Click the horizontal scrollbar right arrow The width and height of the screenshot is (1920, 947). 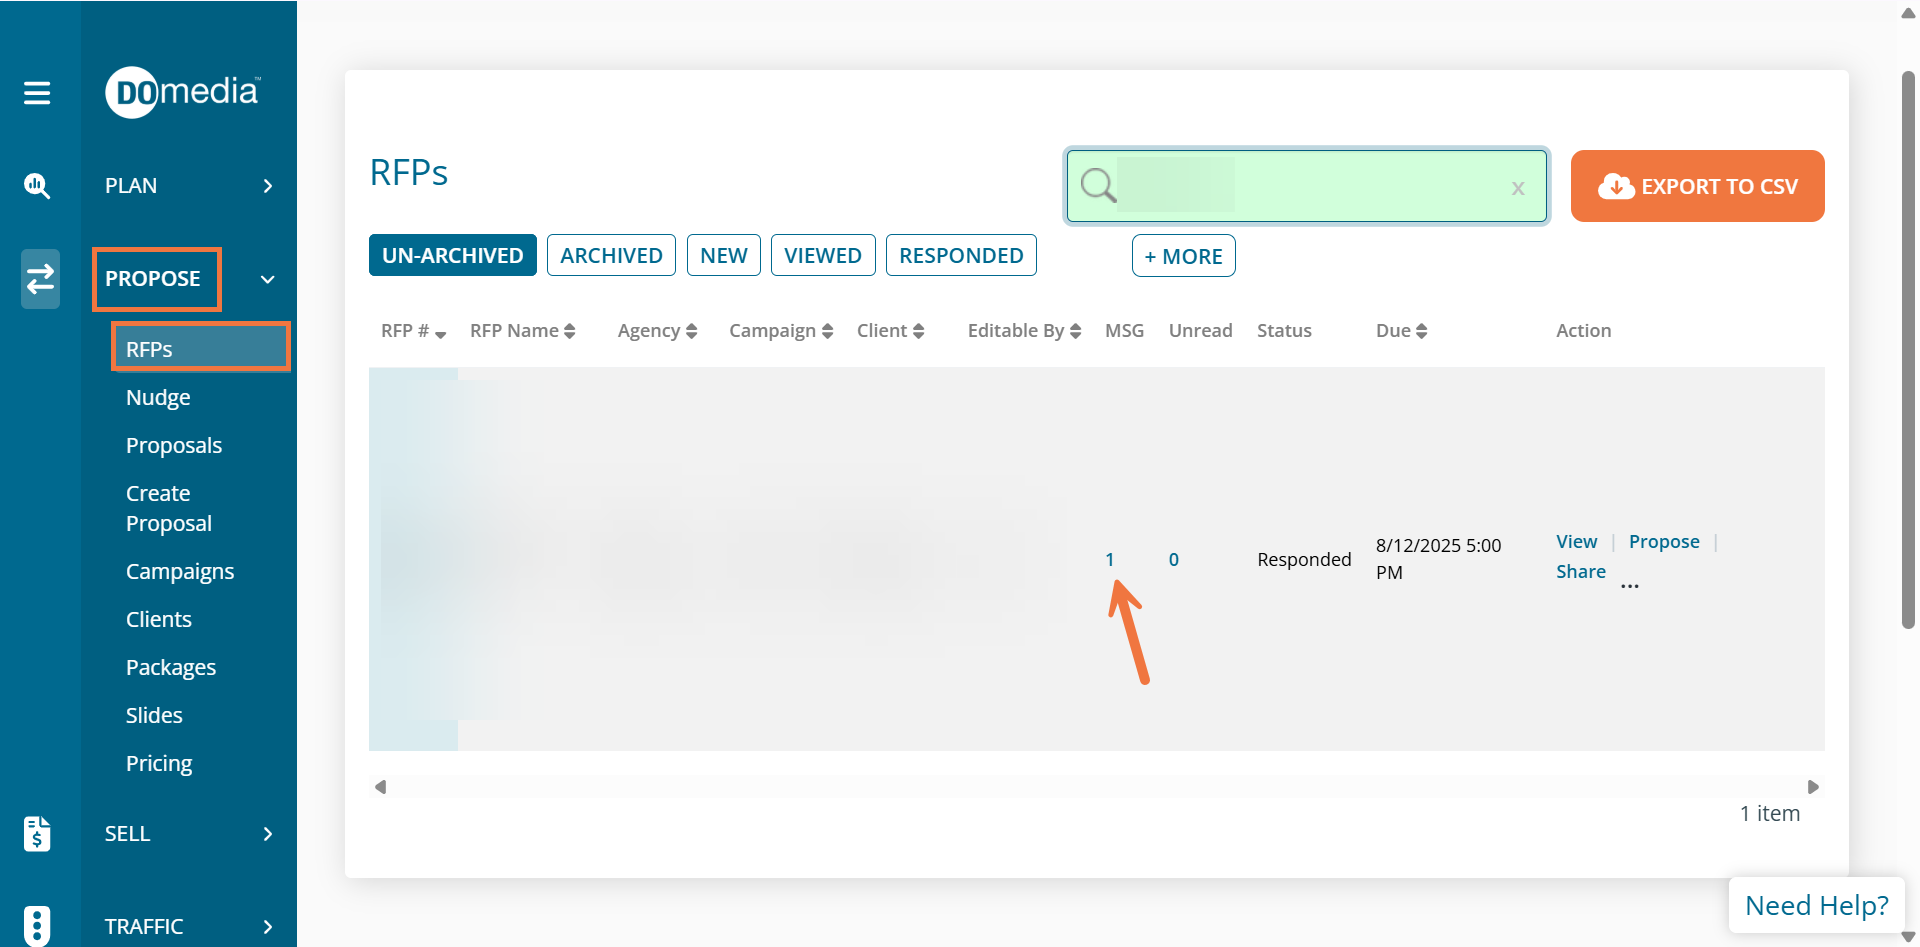[1812, 787]
